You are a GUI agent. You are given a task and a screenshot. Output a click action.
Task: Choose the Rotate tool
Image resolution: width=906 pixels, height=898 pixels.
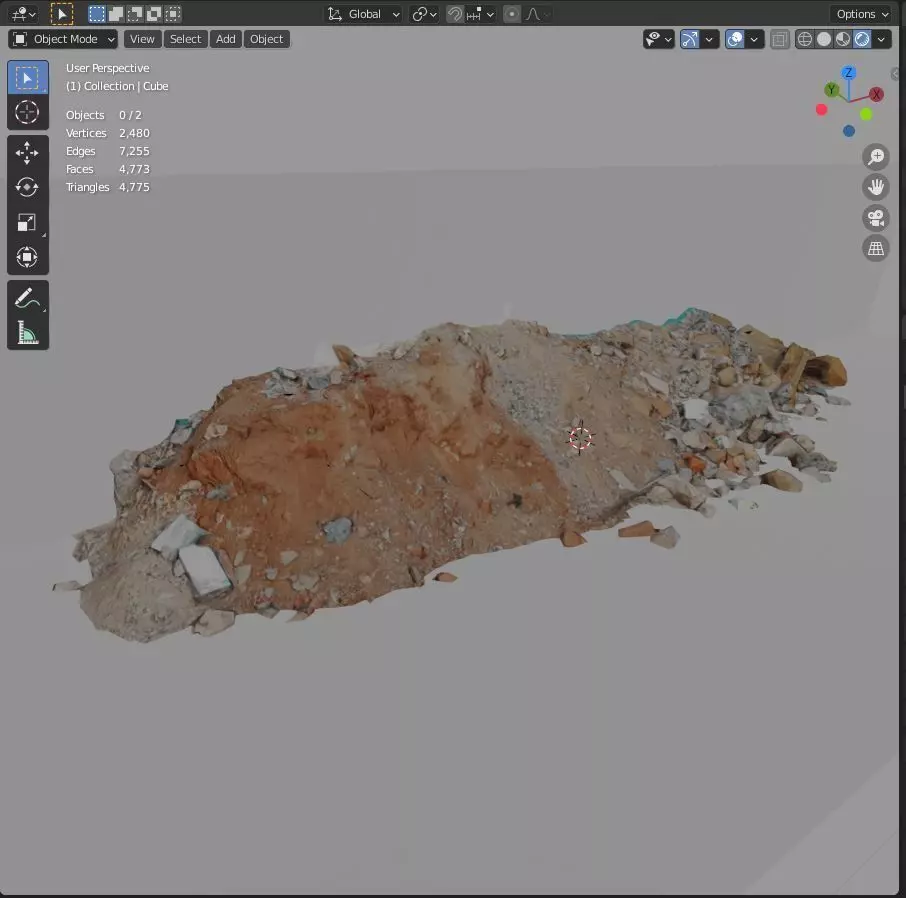(28, 187)
